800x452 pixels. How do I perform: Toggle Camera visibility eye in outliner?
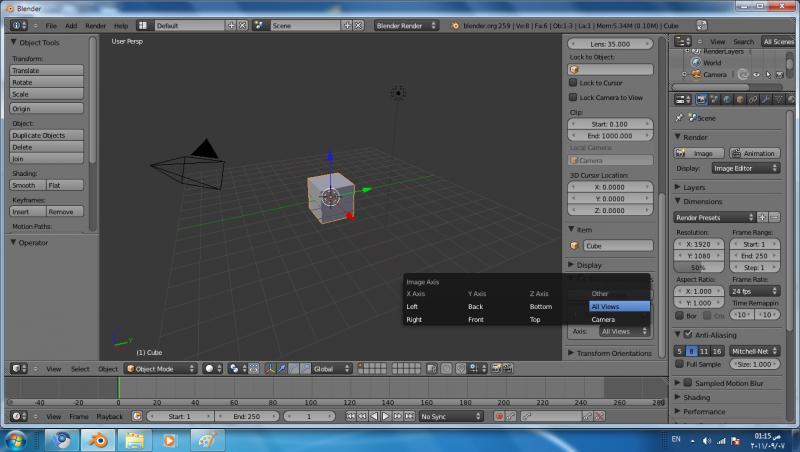756,74
